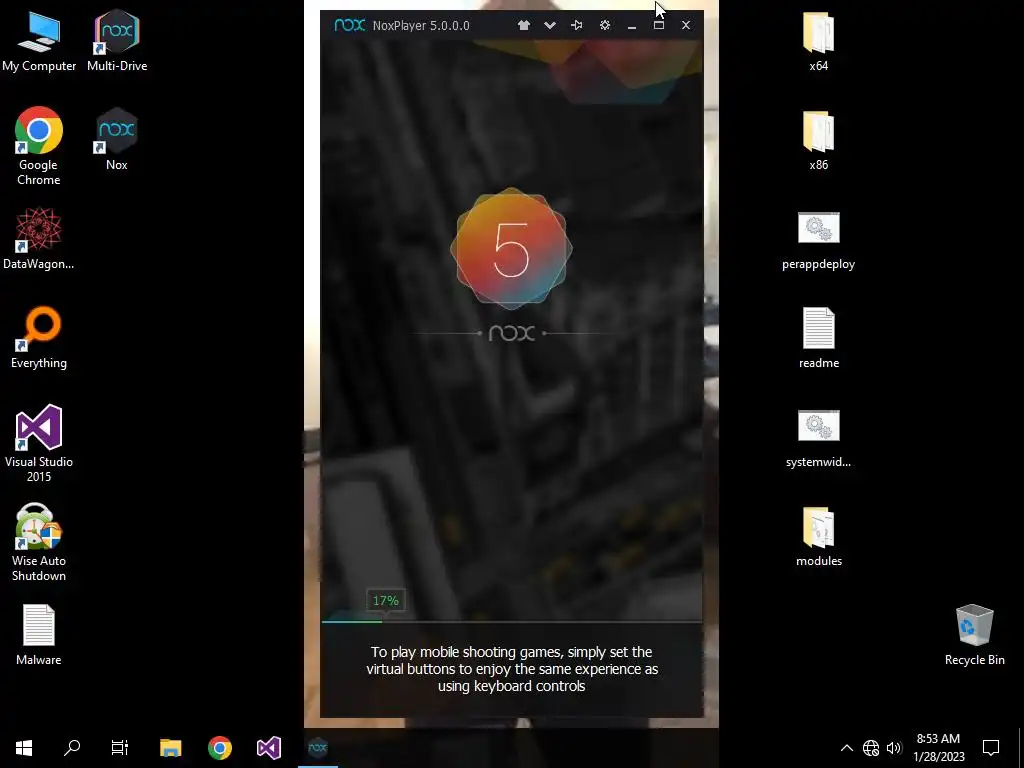The width and height of the screenshot is (1024, 768).
Task: Open File Explorer from taskbar
Action: pyautogui.click(x=170, y=748)
